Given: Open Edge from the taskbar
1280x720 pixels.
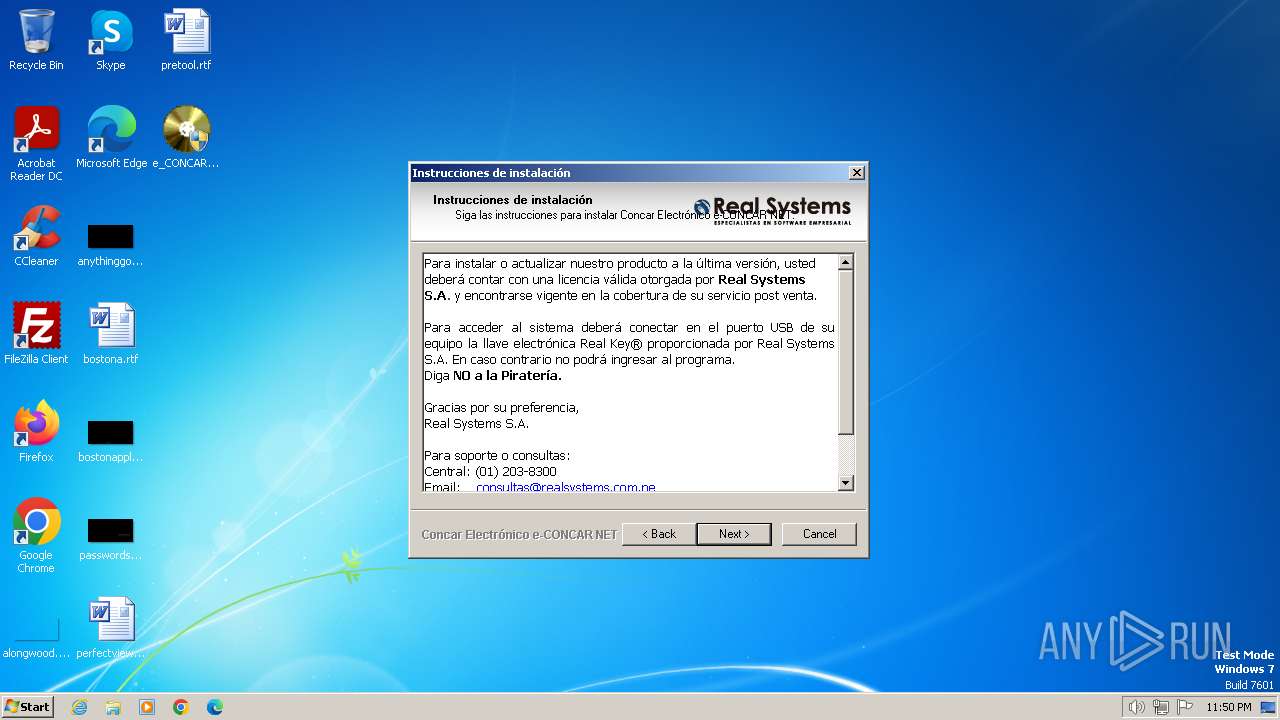Looking at the screenshot, I should coord(215,707).
